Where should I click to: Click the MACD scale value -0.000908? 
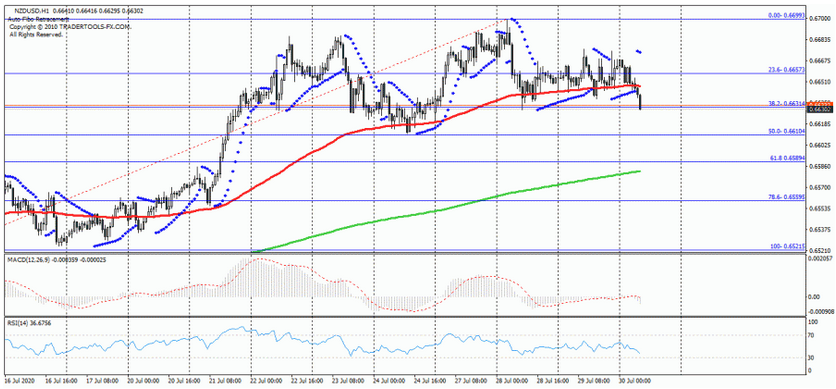[x=820, y=312]
